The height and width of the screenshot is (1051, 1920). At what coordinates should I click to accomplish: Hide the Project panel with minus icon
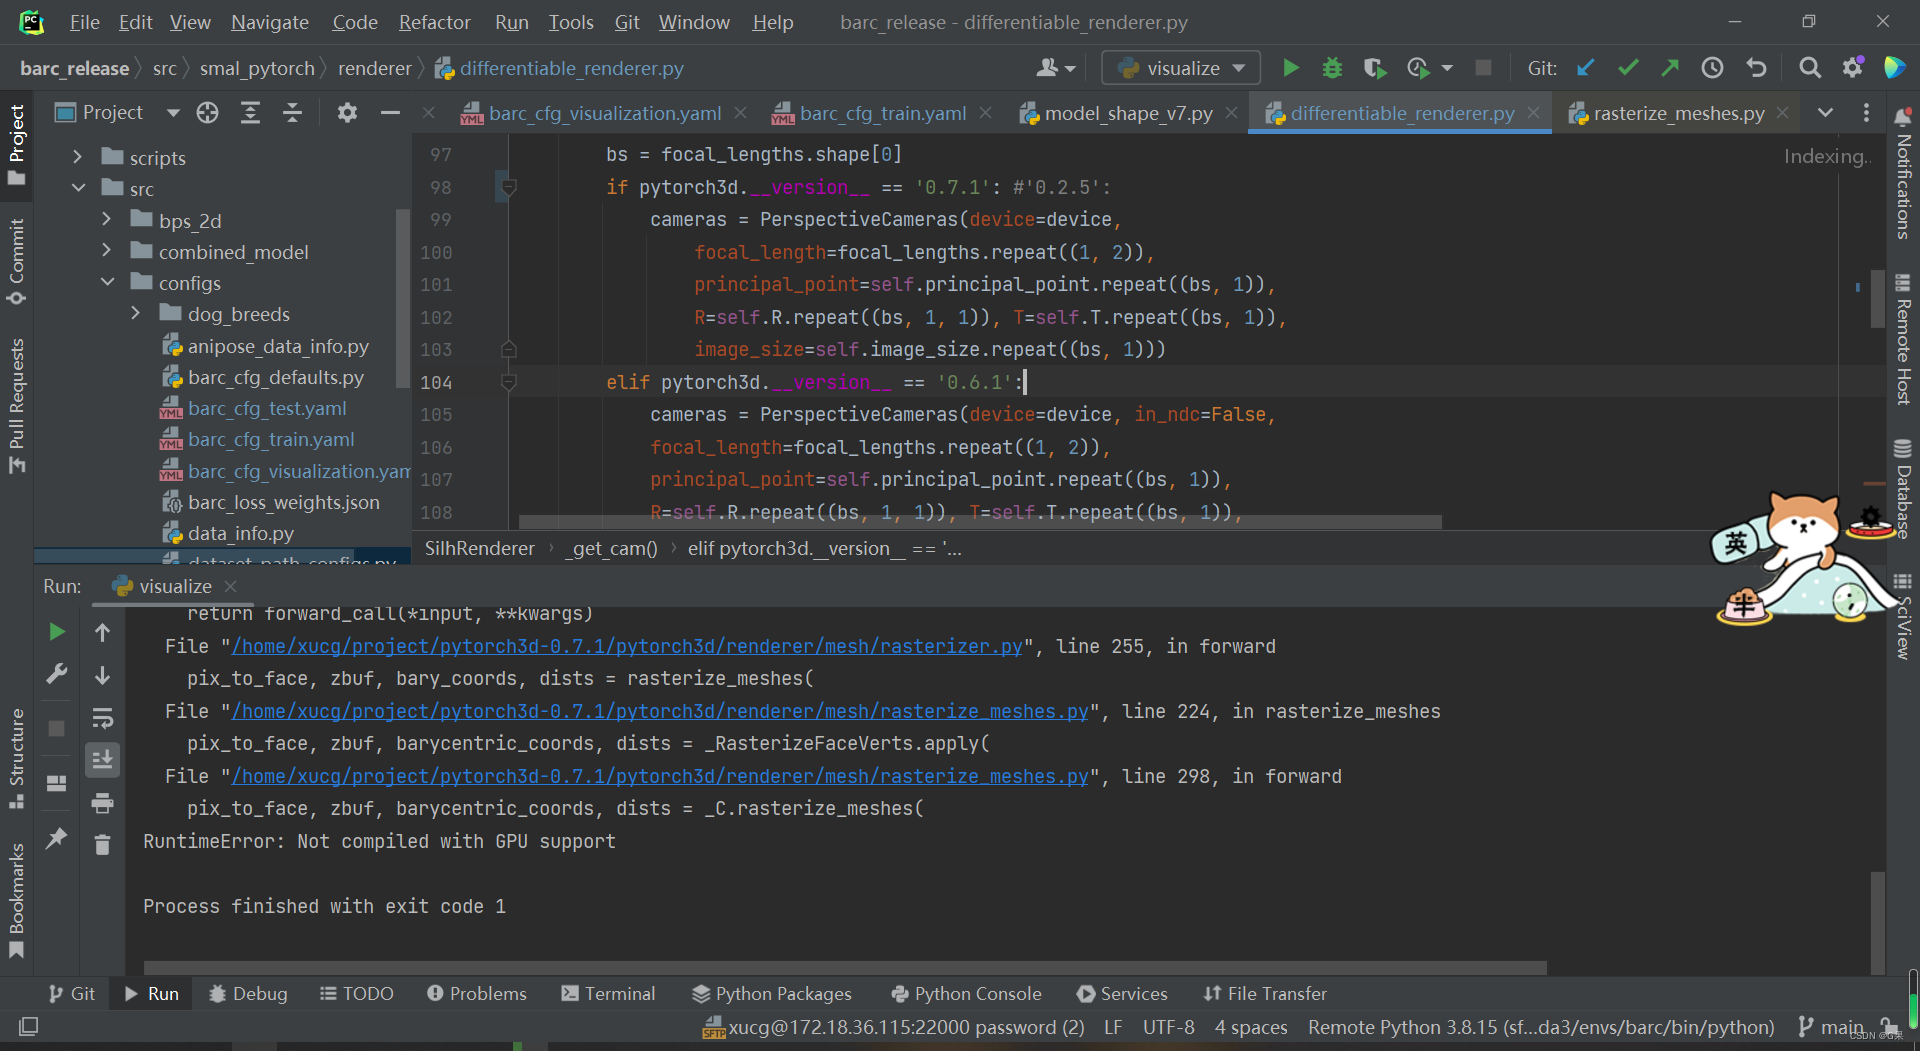[x=390, y=113]
